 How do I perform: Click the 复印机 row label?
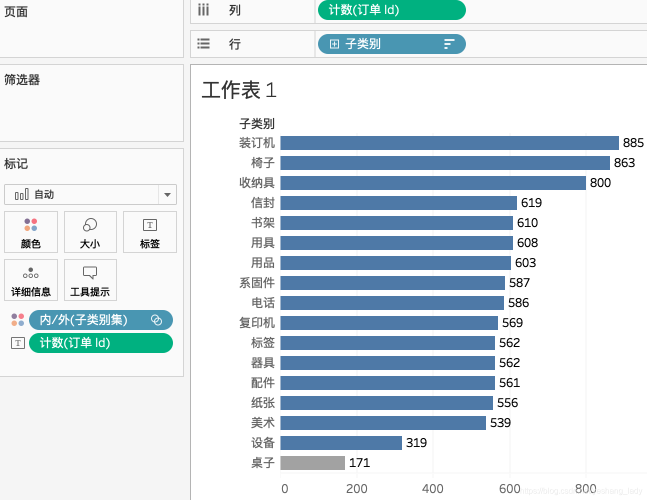click(x=257, y=323)
